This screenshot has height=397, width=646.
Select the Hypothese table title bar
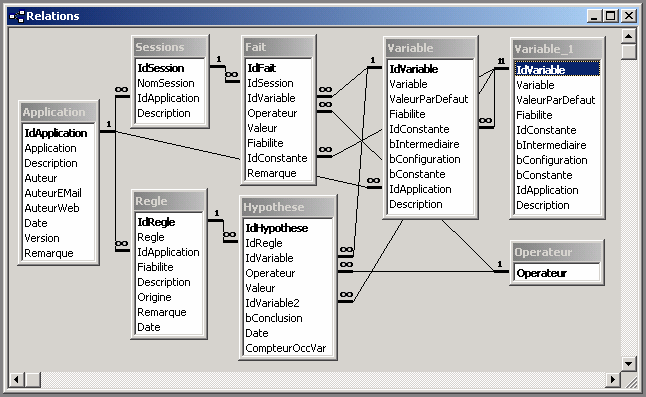[288, 207]
